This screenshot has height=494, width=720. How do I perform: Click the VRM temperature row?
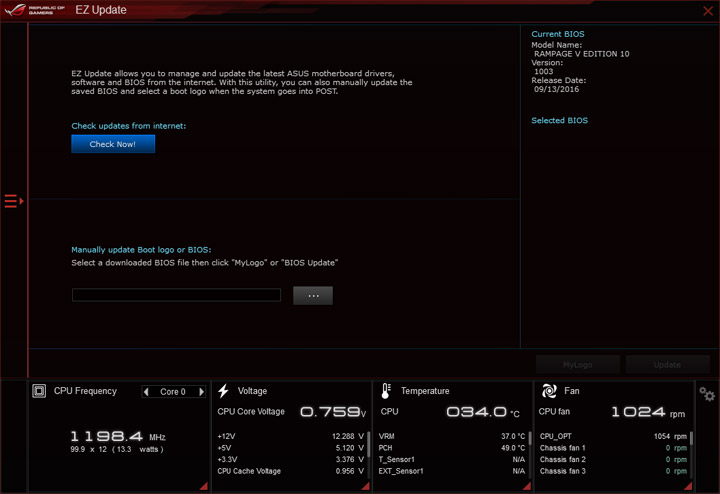tap(452, 436)
